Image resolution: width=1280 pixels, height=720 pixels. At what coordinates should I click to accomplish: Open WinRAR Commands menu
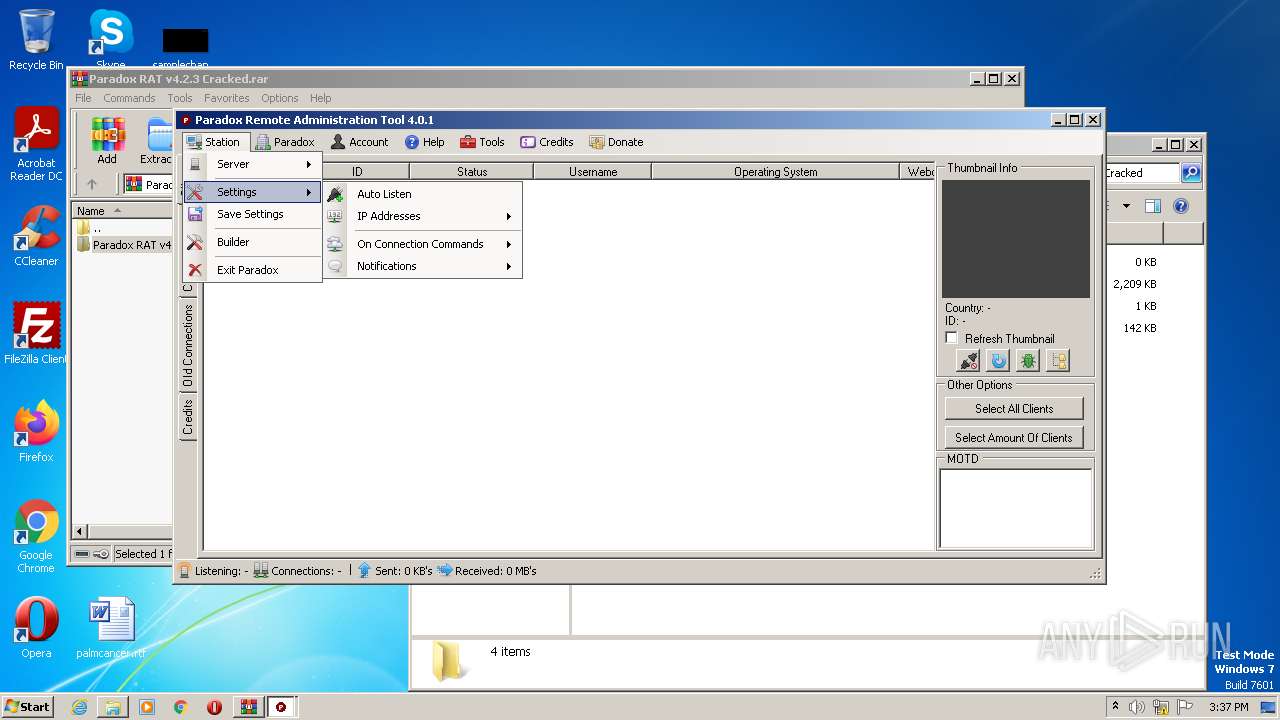click(x=129, y=98)
